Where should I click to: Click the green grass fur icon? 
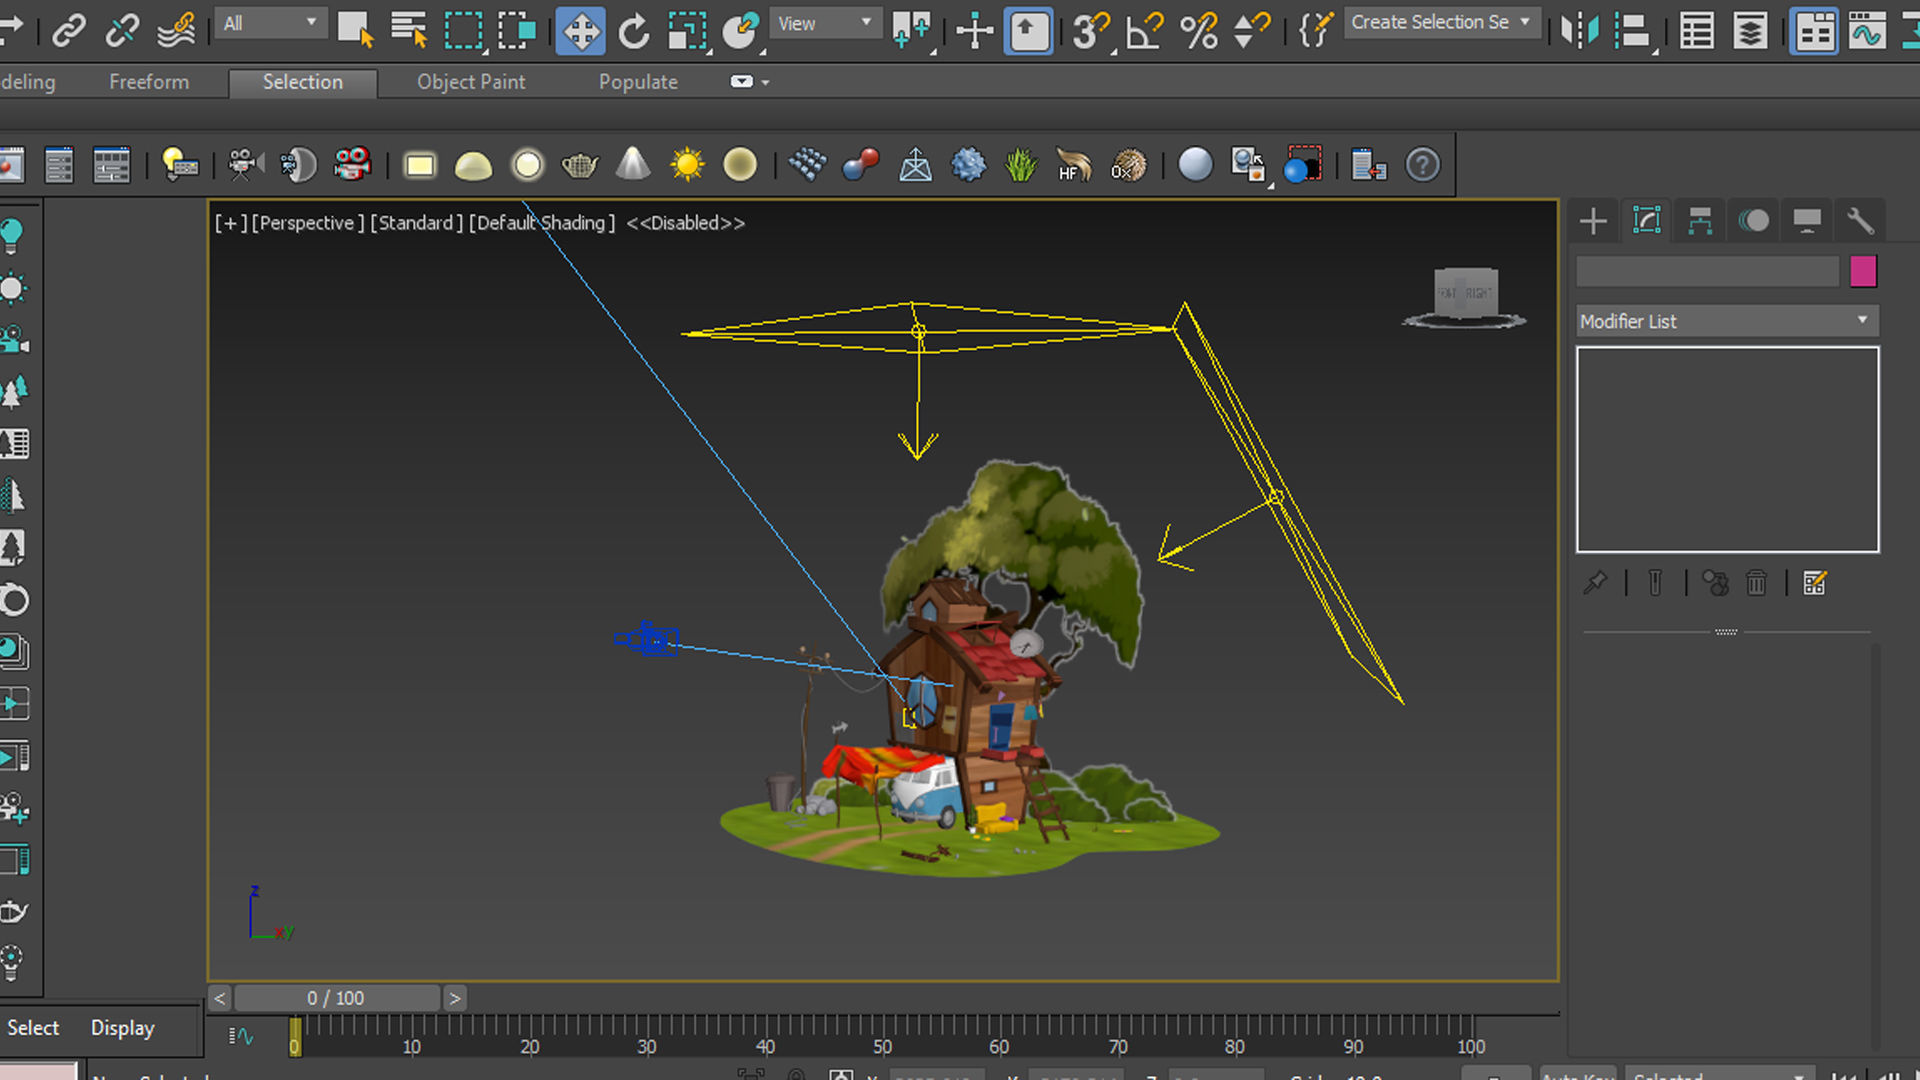point(1021,164)
